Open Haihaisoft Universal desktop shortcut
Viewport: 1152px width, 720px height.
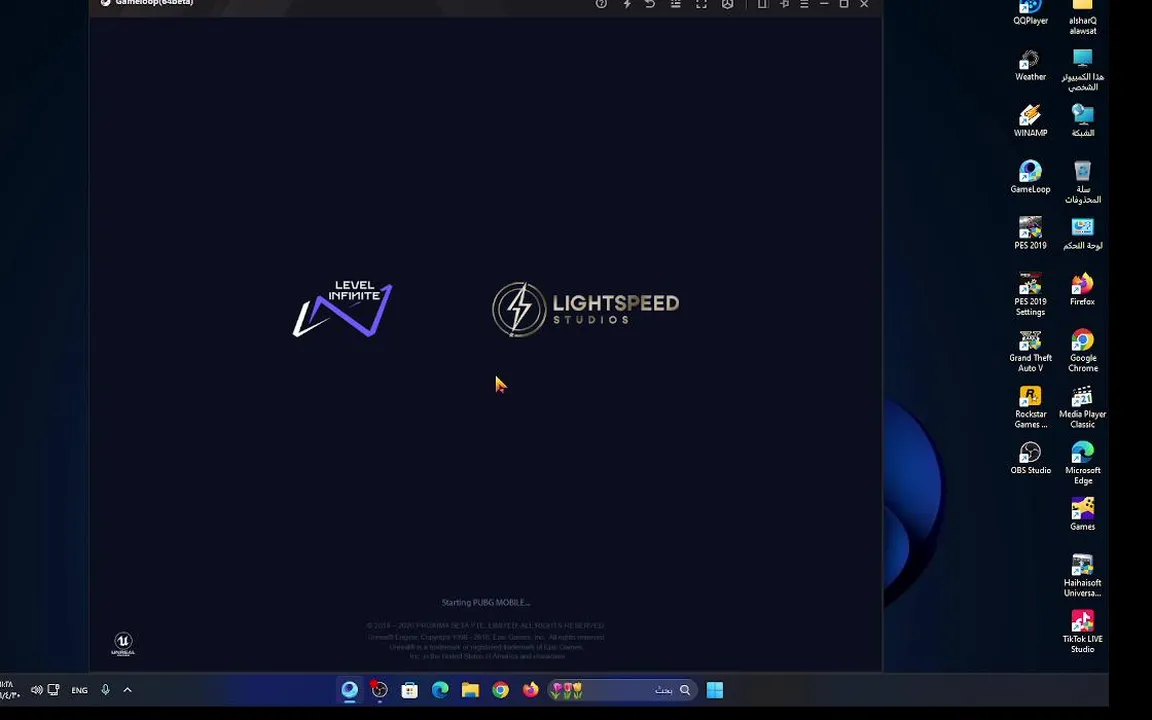point(1082,575)
